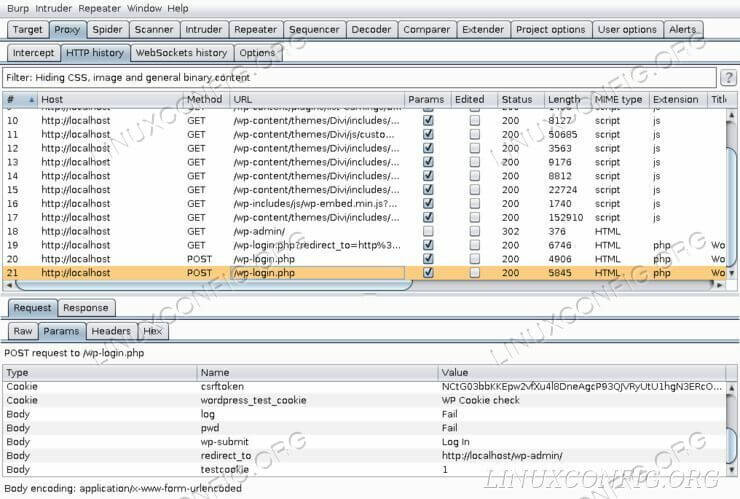740x499 pixels.
Task: Toggle Edited checkbox for request 15
Action: 475,190
